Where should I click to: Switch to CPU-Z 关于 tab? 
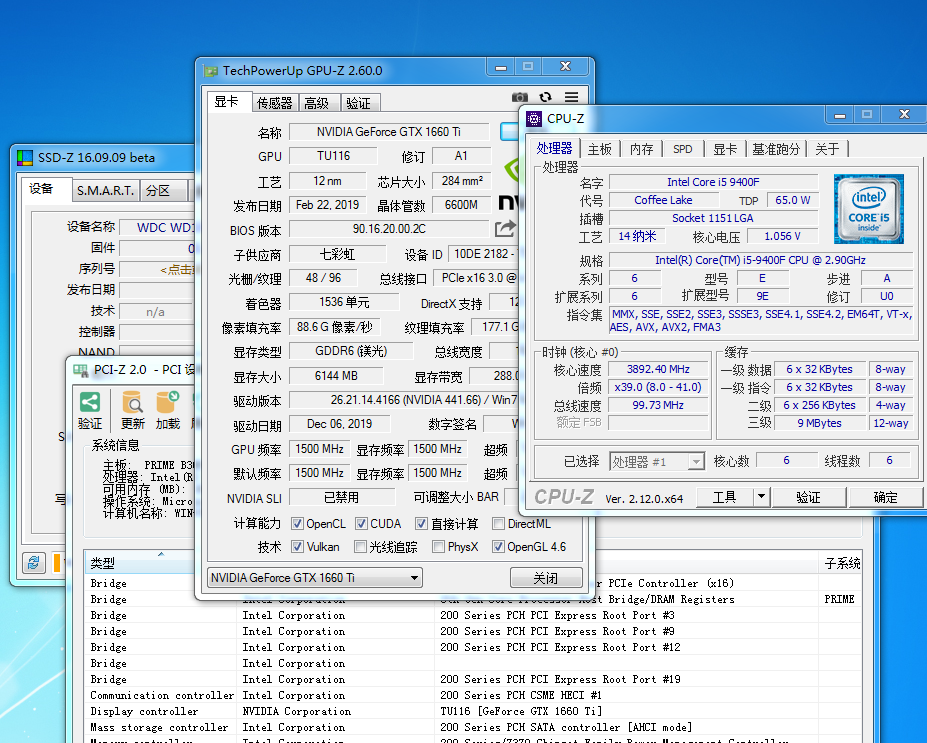827,150
